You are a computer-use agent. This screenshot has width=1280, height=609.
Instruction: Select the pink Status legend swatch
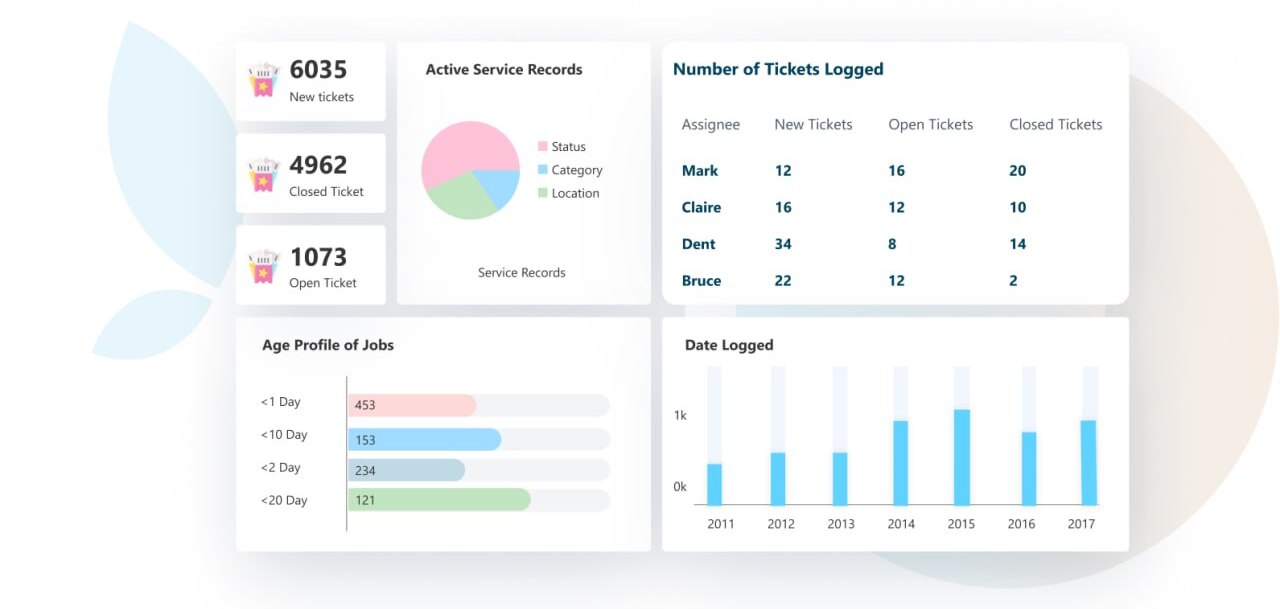pyautogui.click(x=543, y=147)
